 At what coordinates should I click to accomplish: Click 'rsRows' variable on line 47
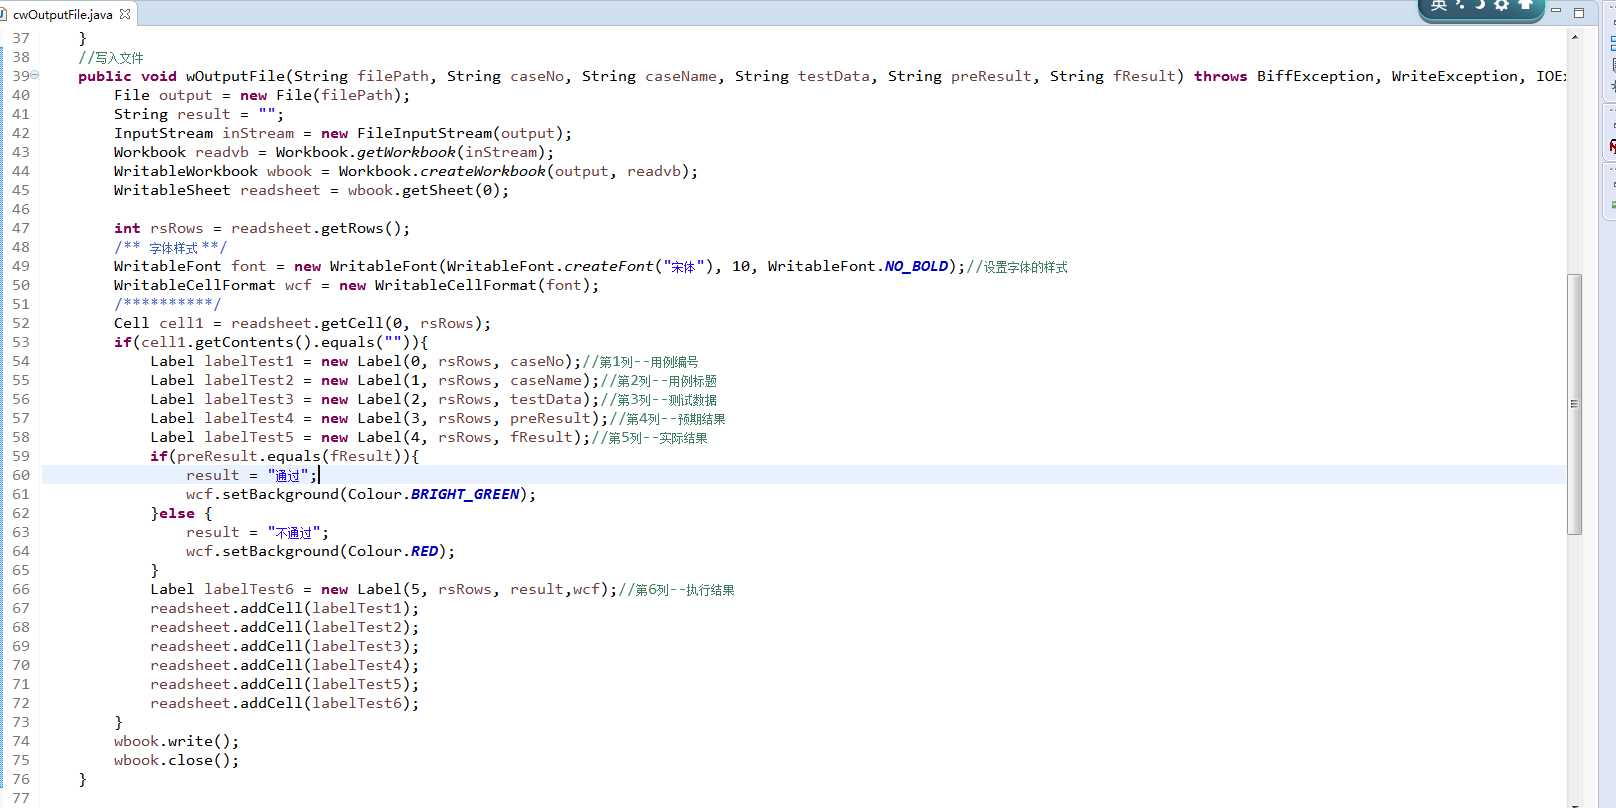click(x=176, y=228)
